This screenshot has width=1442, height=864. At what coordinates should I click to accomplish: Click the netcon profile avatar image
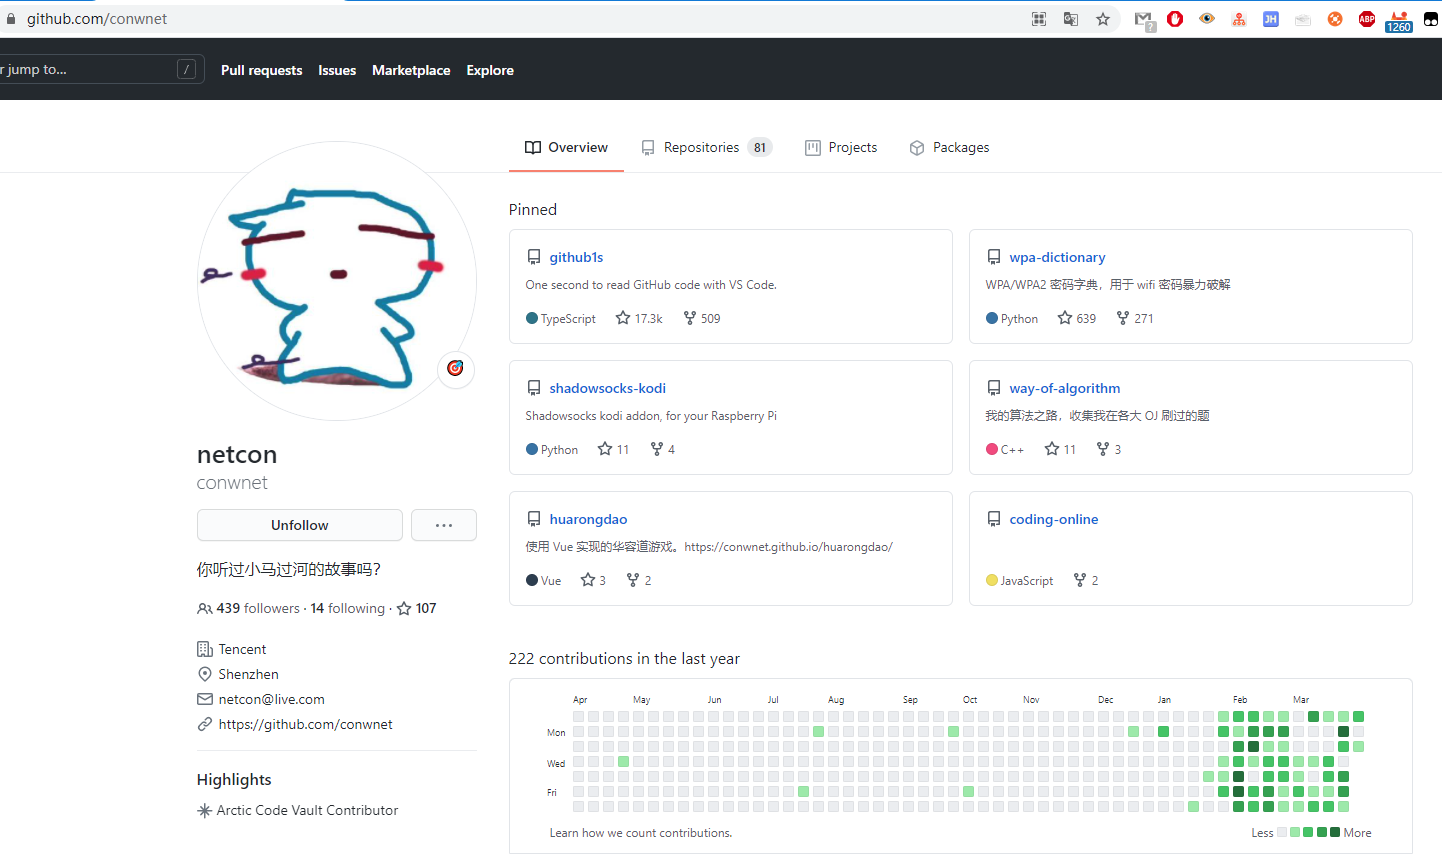[x=337, y=281]
